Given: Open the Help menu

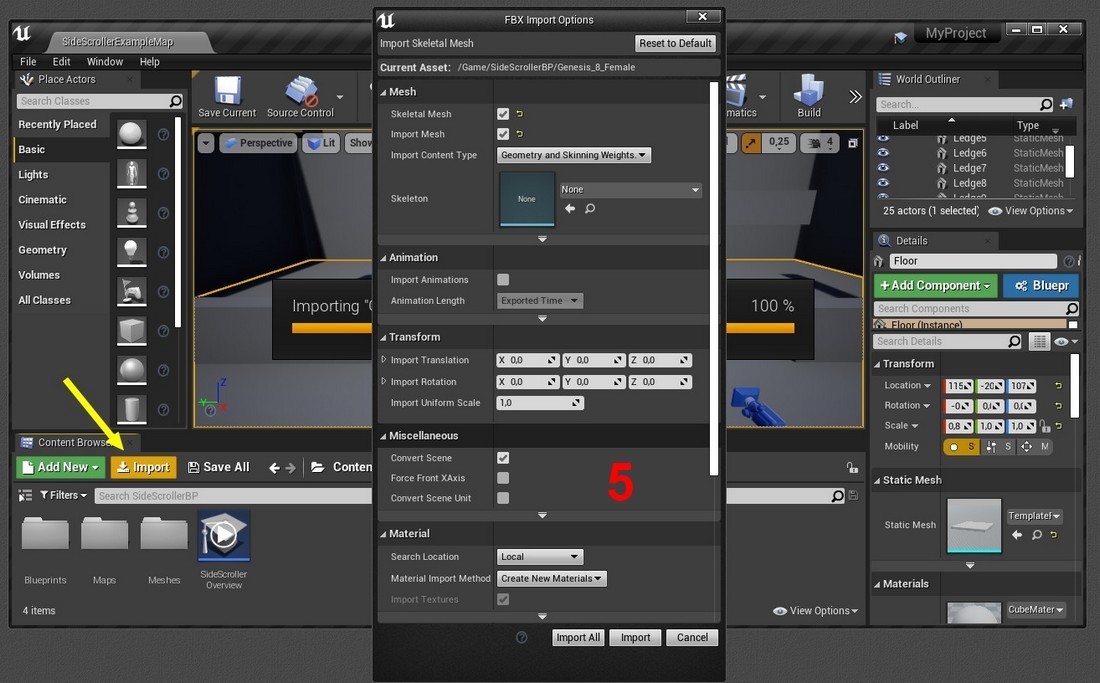Looking at the screenshot, I should point(149,62).
